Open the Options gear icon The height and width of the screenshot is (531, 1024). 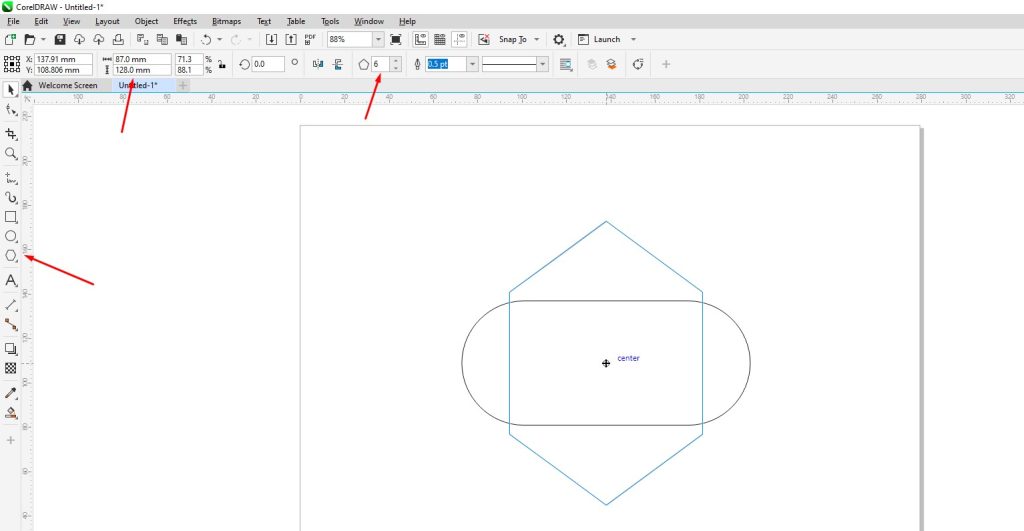559,39
